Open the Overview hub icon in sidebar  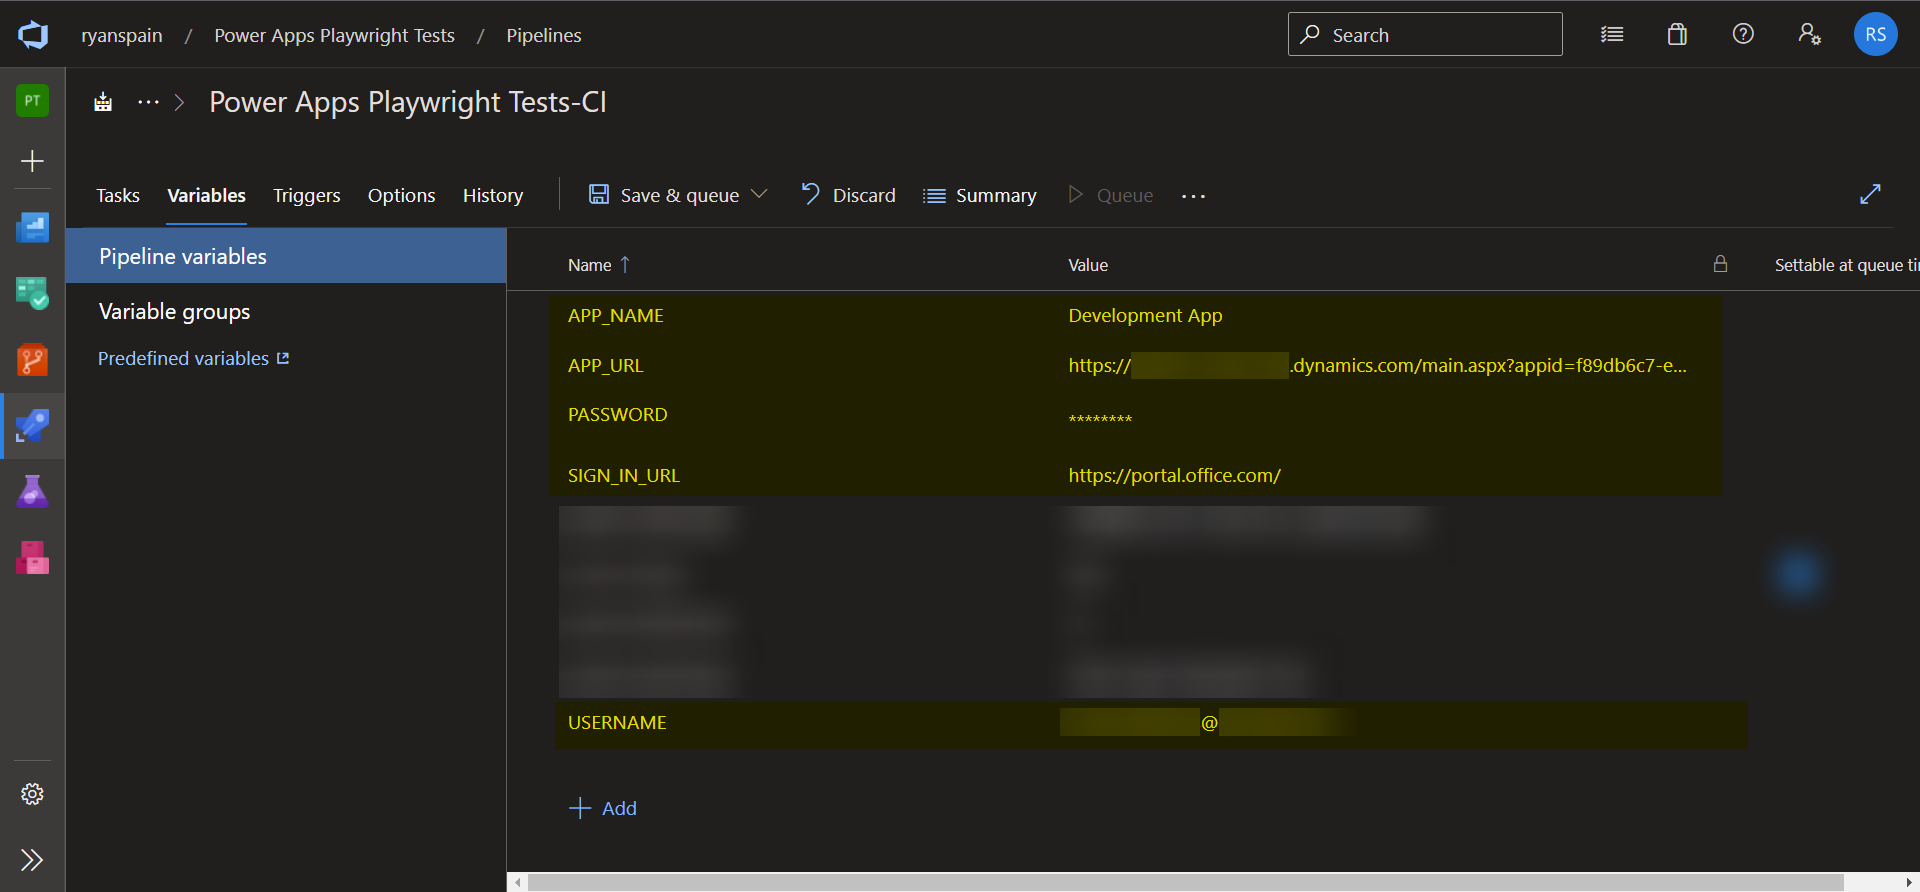click(32, 228)
